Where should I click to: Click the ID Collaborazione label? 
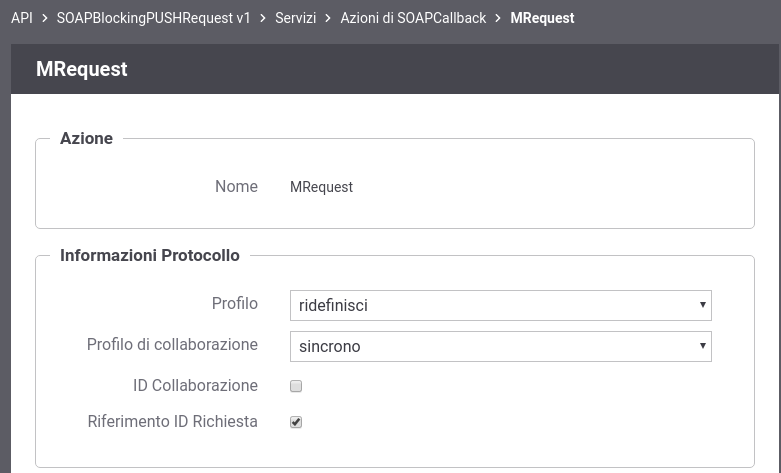195,385
